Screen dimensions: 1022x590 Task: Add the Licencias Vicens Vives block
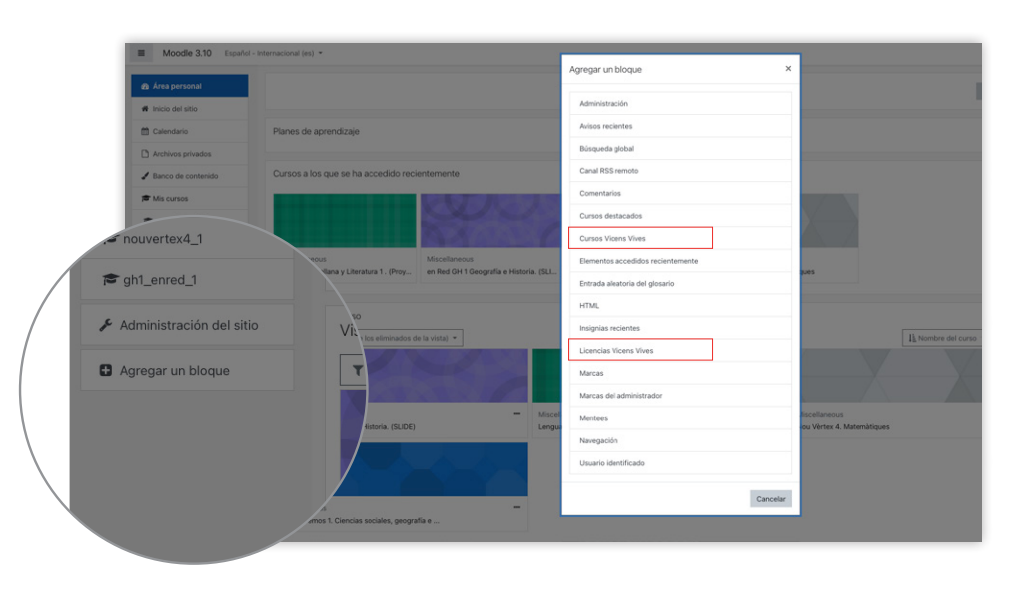(x=680, y=351)
